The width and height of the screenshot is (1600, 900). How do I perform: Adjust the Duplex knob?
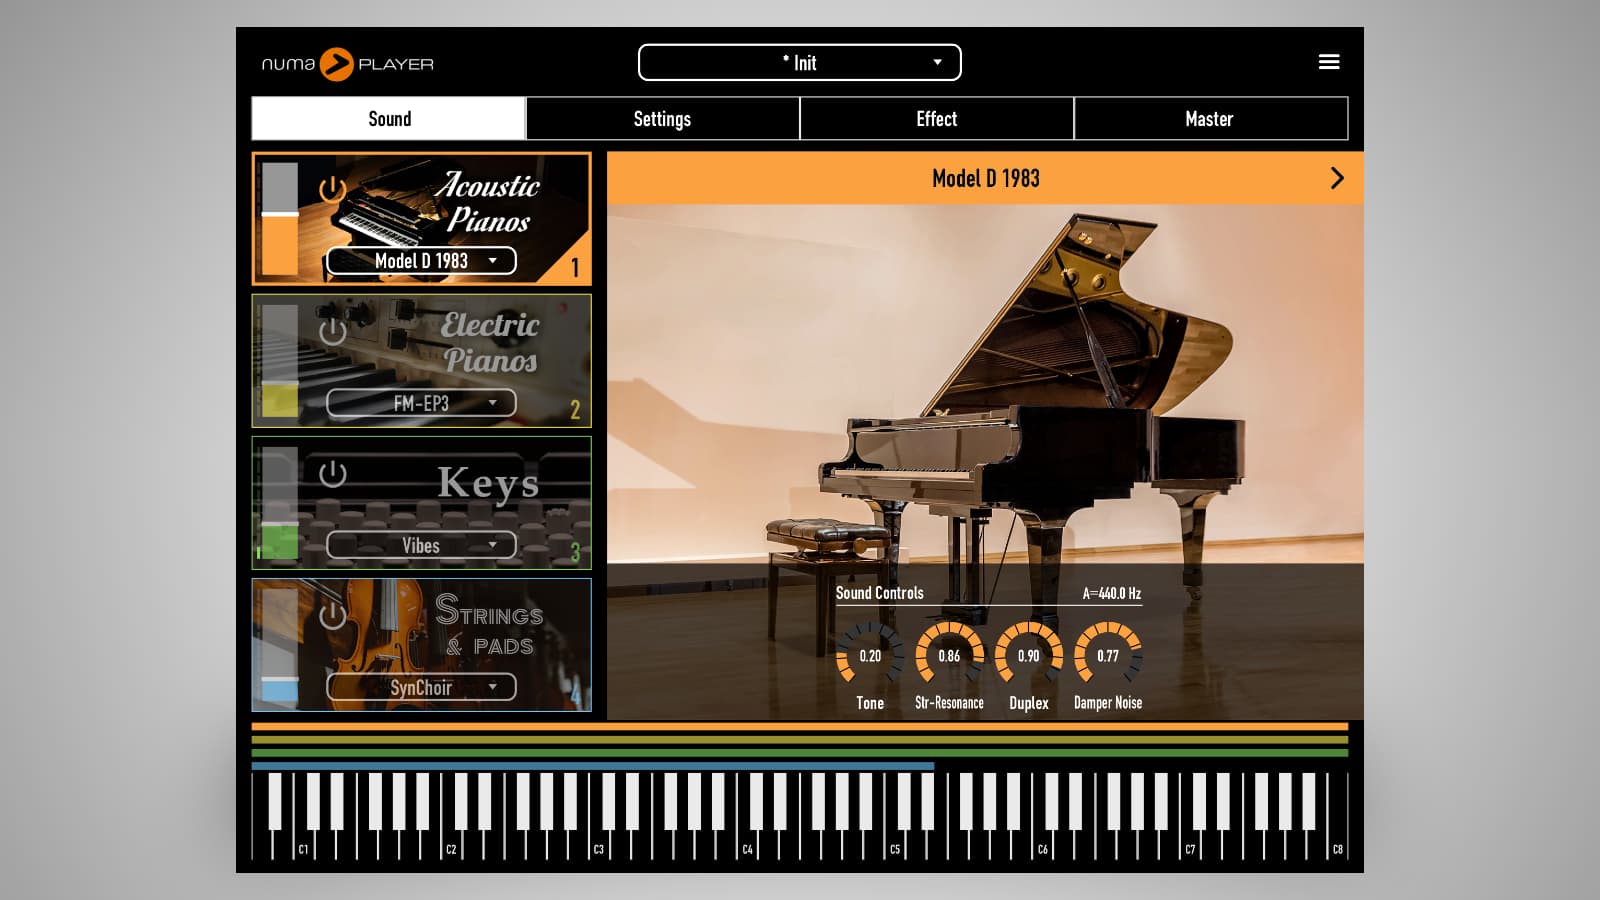click(1028, 652)
